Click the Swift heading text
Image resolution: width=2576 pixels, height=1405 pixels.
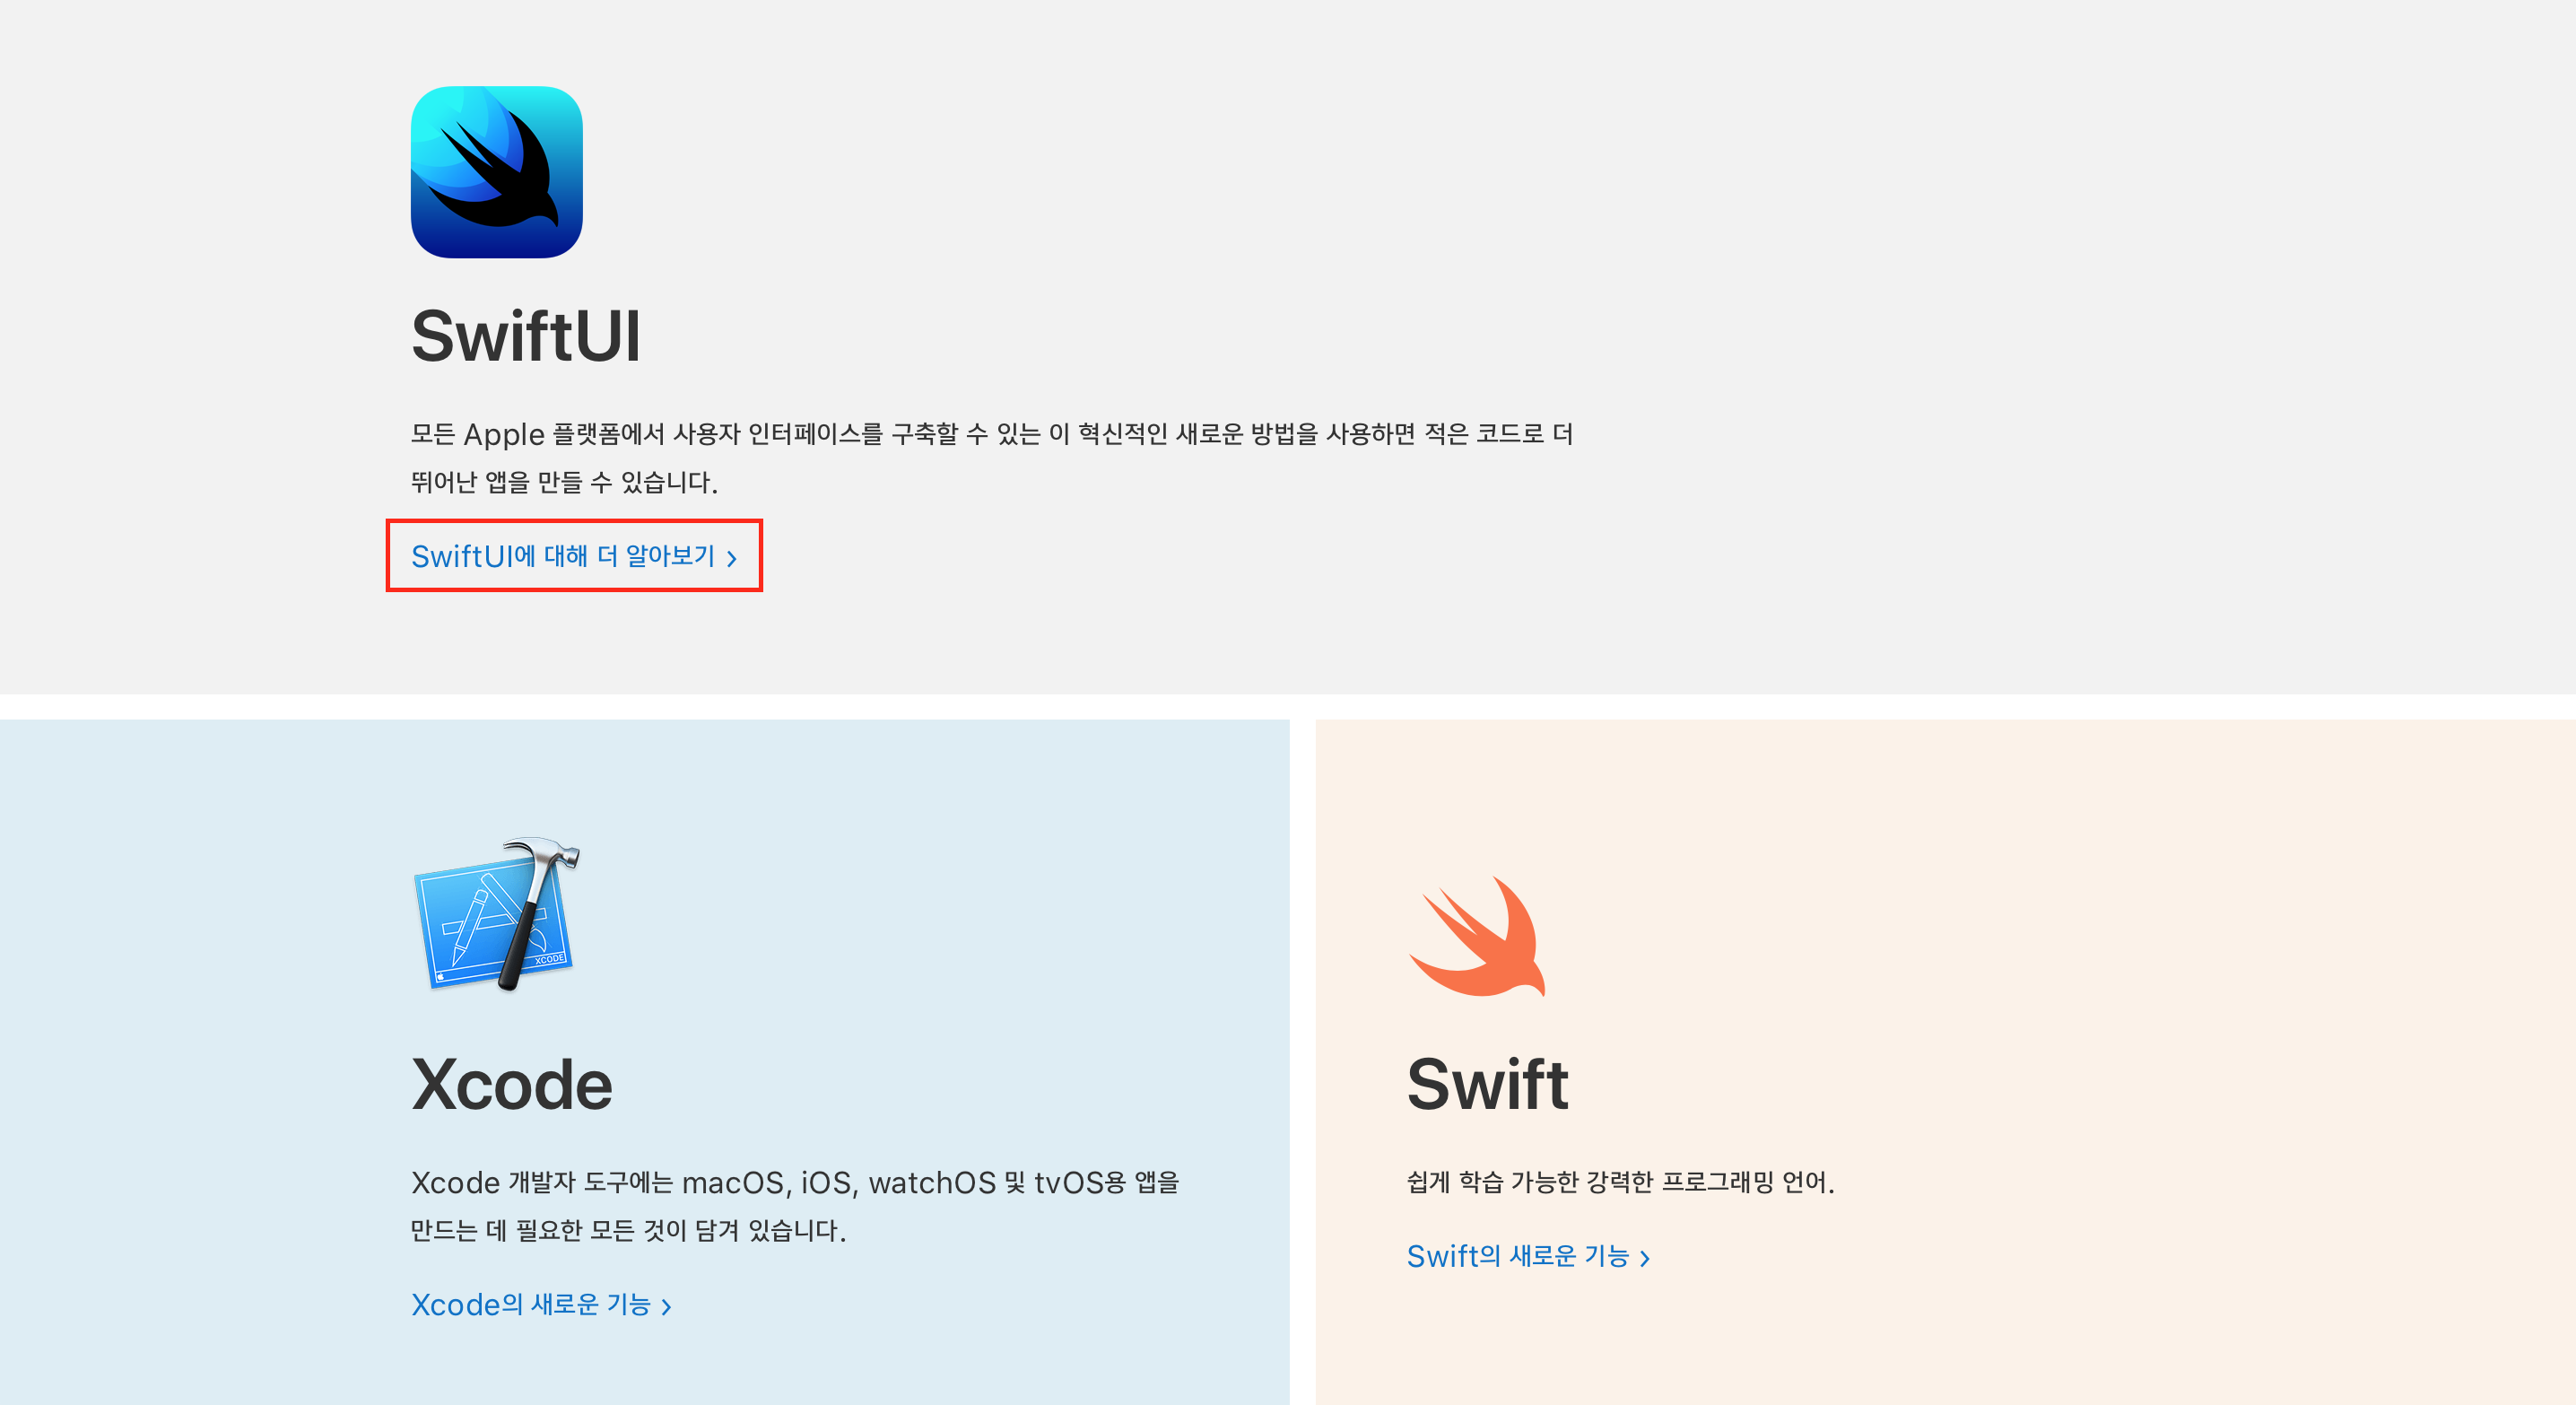point(1487,1084)
